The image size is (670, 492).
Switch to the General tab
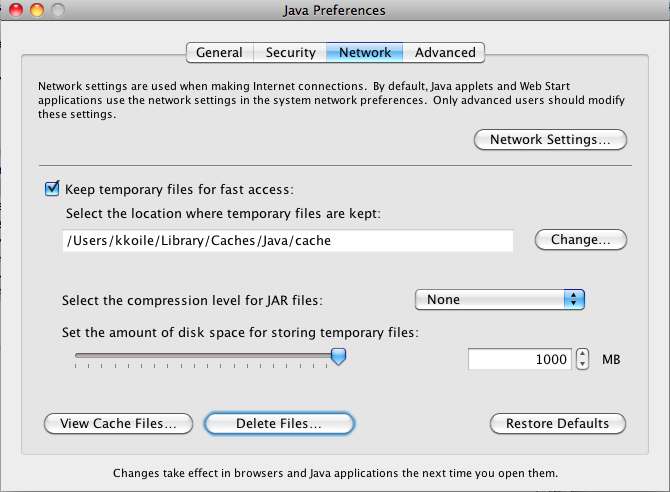click(x=220, y=53)
